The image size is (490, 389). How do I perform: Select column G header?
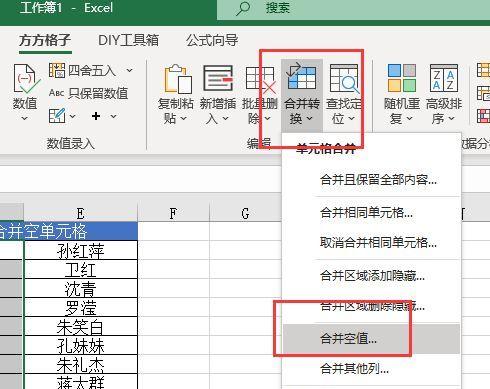[x=245, y=213]
